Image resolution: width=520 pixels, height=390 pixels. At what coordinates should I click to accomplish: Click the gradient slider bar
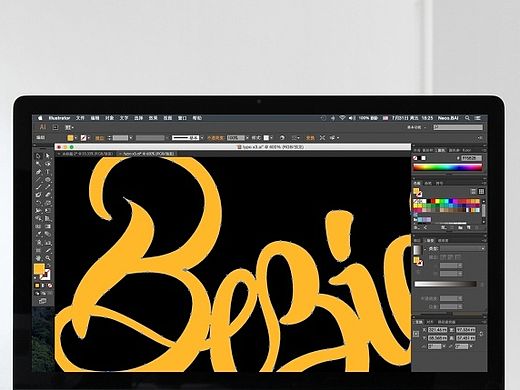pos(445,284)
